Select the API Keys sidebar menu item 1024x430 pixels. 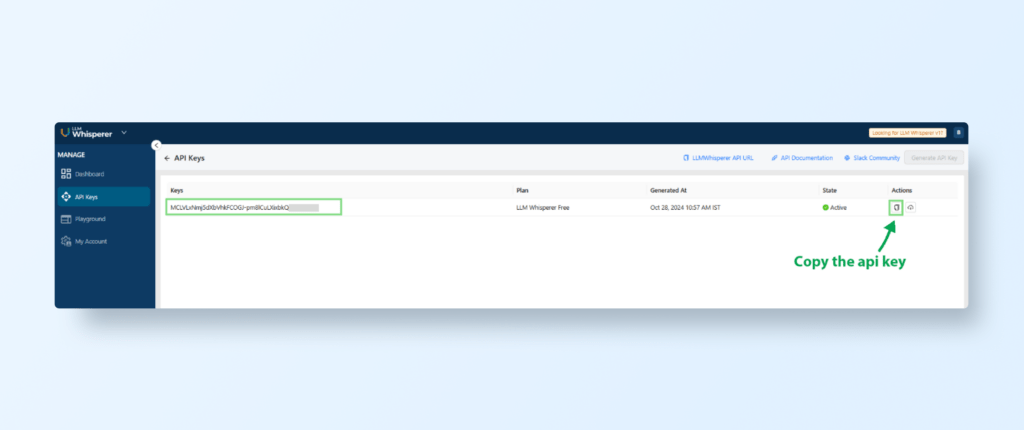coord(86,196)
